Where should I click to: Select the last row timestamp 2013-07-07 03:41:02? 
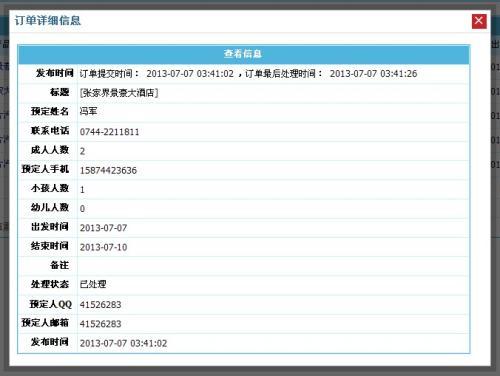(x=123, y=343)
